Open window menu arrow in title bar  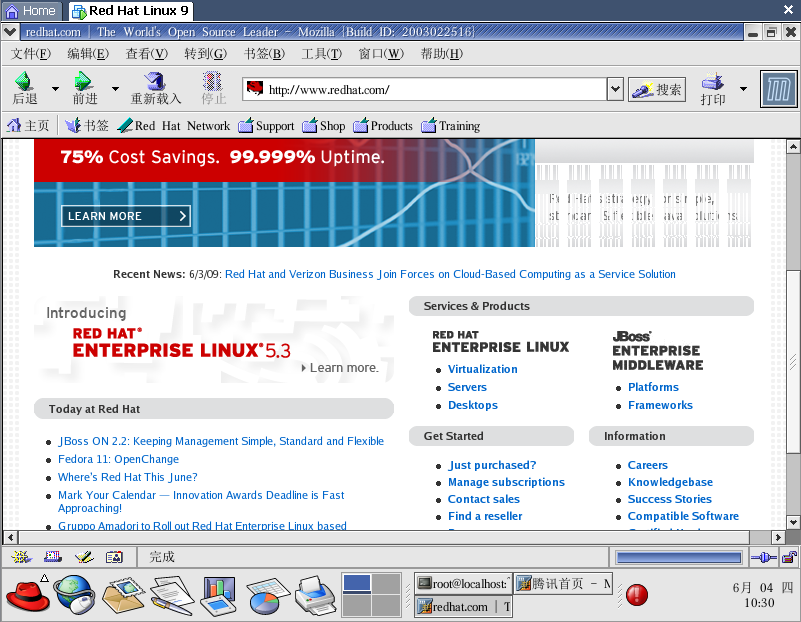pos(10,32)
